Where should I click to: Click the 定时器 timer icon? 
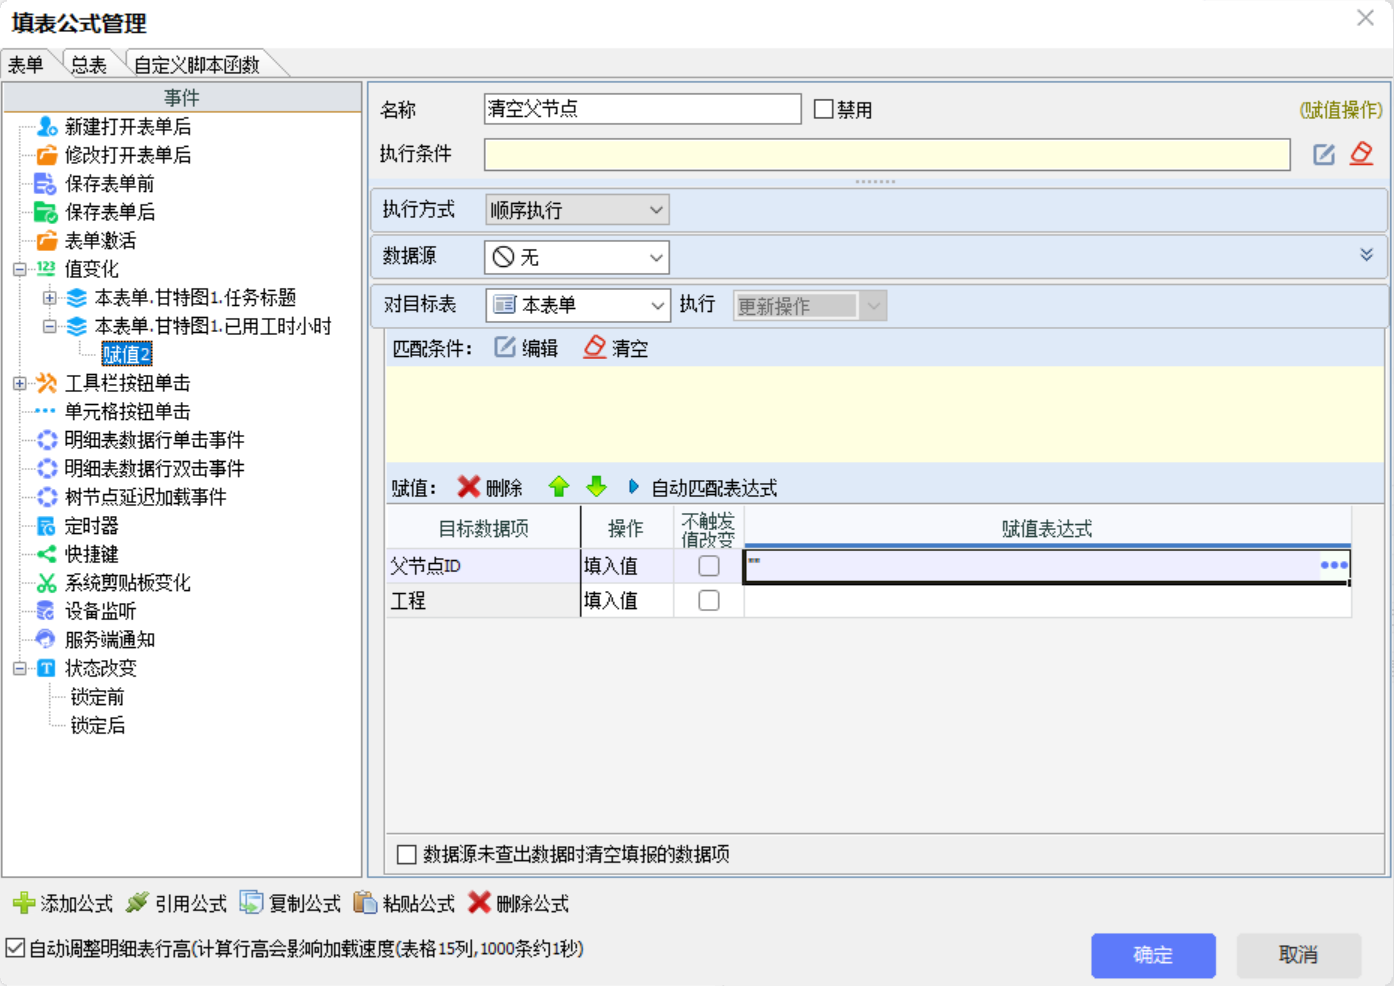(x=47, y=526)
